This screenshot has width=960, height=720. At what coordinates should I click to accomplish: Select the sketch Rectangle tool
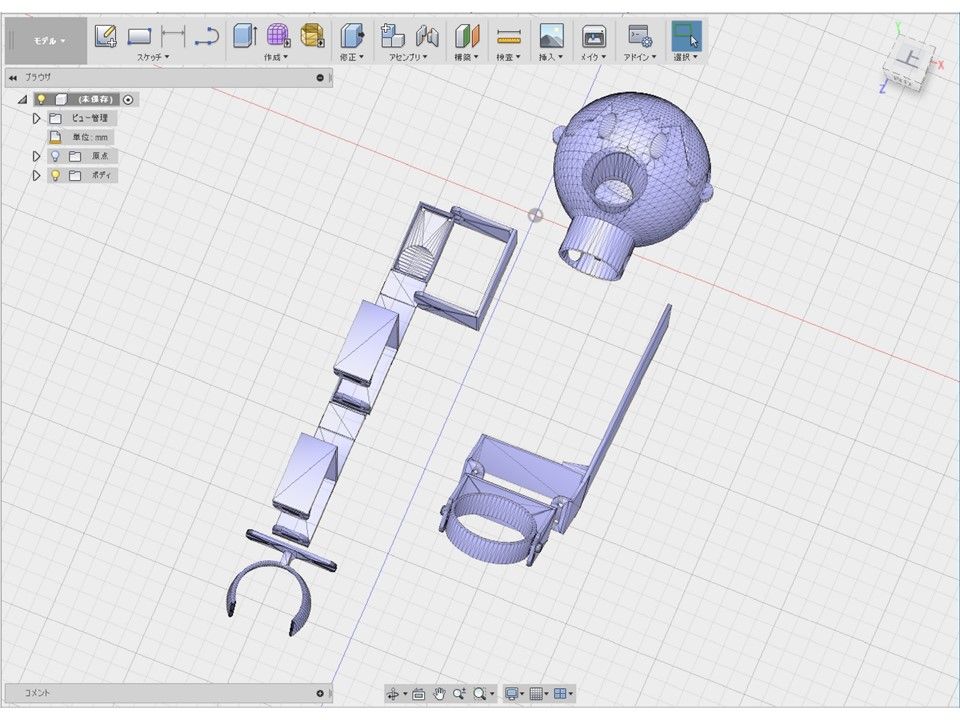click(x=139, y=36)
